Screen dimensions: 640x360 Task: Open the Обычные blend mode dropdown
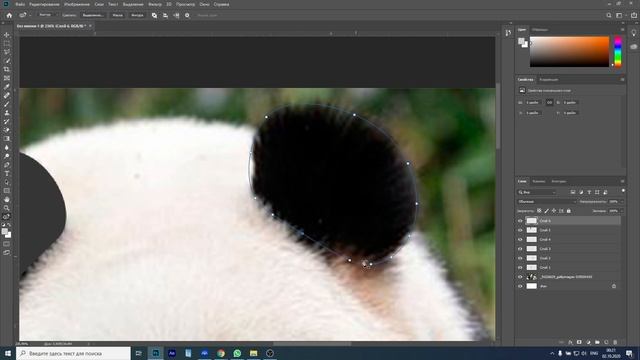pos(547,202)
